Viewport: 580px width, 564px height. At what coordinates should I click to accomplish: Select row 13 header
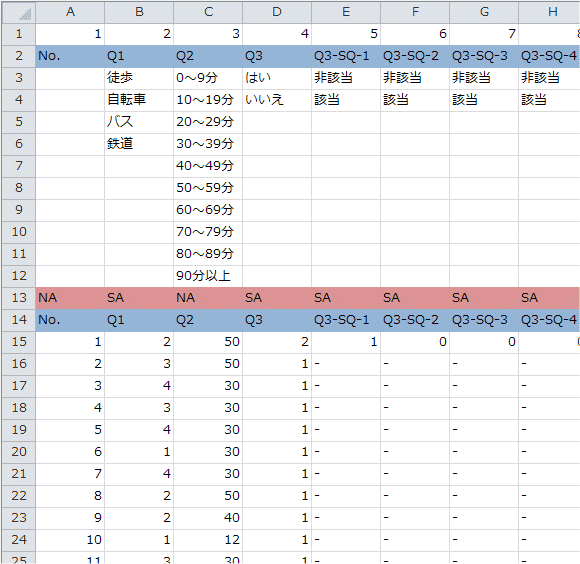tap(18, 298)
